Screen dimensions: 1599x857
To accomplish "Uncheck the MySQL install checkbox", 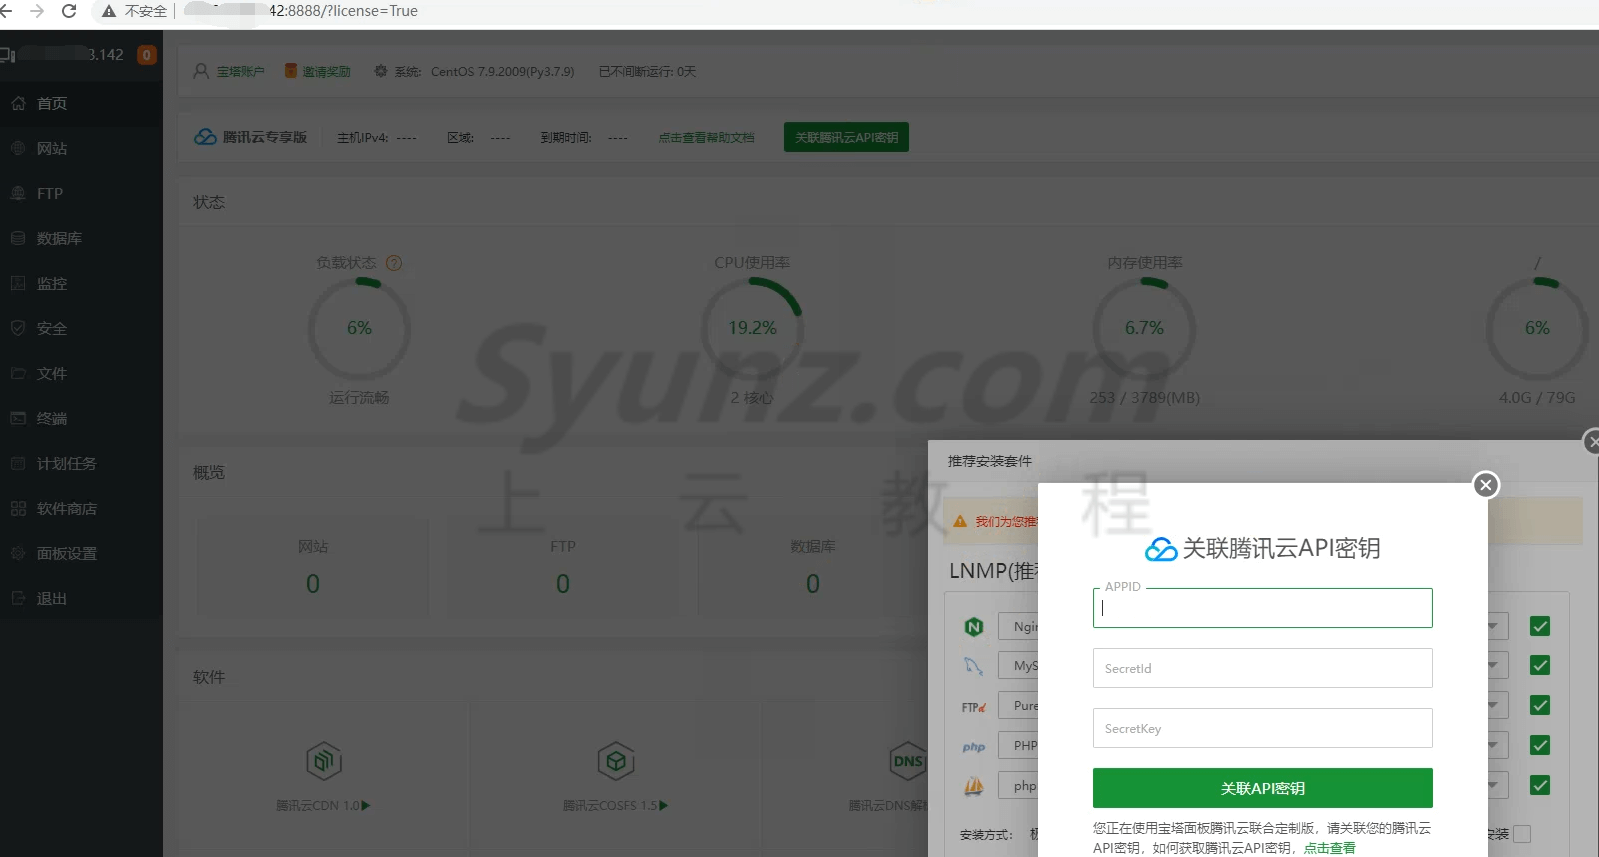I will pyautogui.click(x=1540, y=665).
